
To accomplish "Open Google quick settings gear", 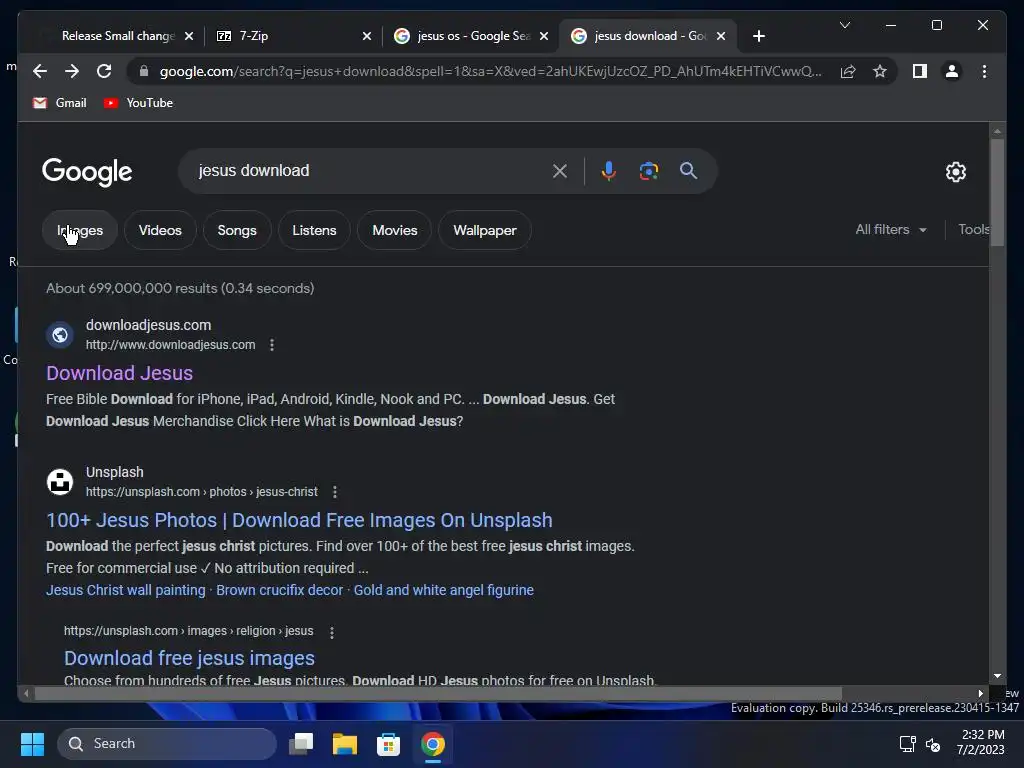I will click(x=955, y=172).
